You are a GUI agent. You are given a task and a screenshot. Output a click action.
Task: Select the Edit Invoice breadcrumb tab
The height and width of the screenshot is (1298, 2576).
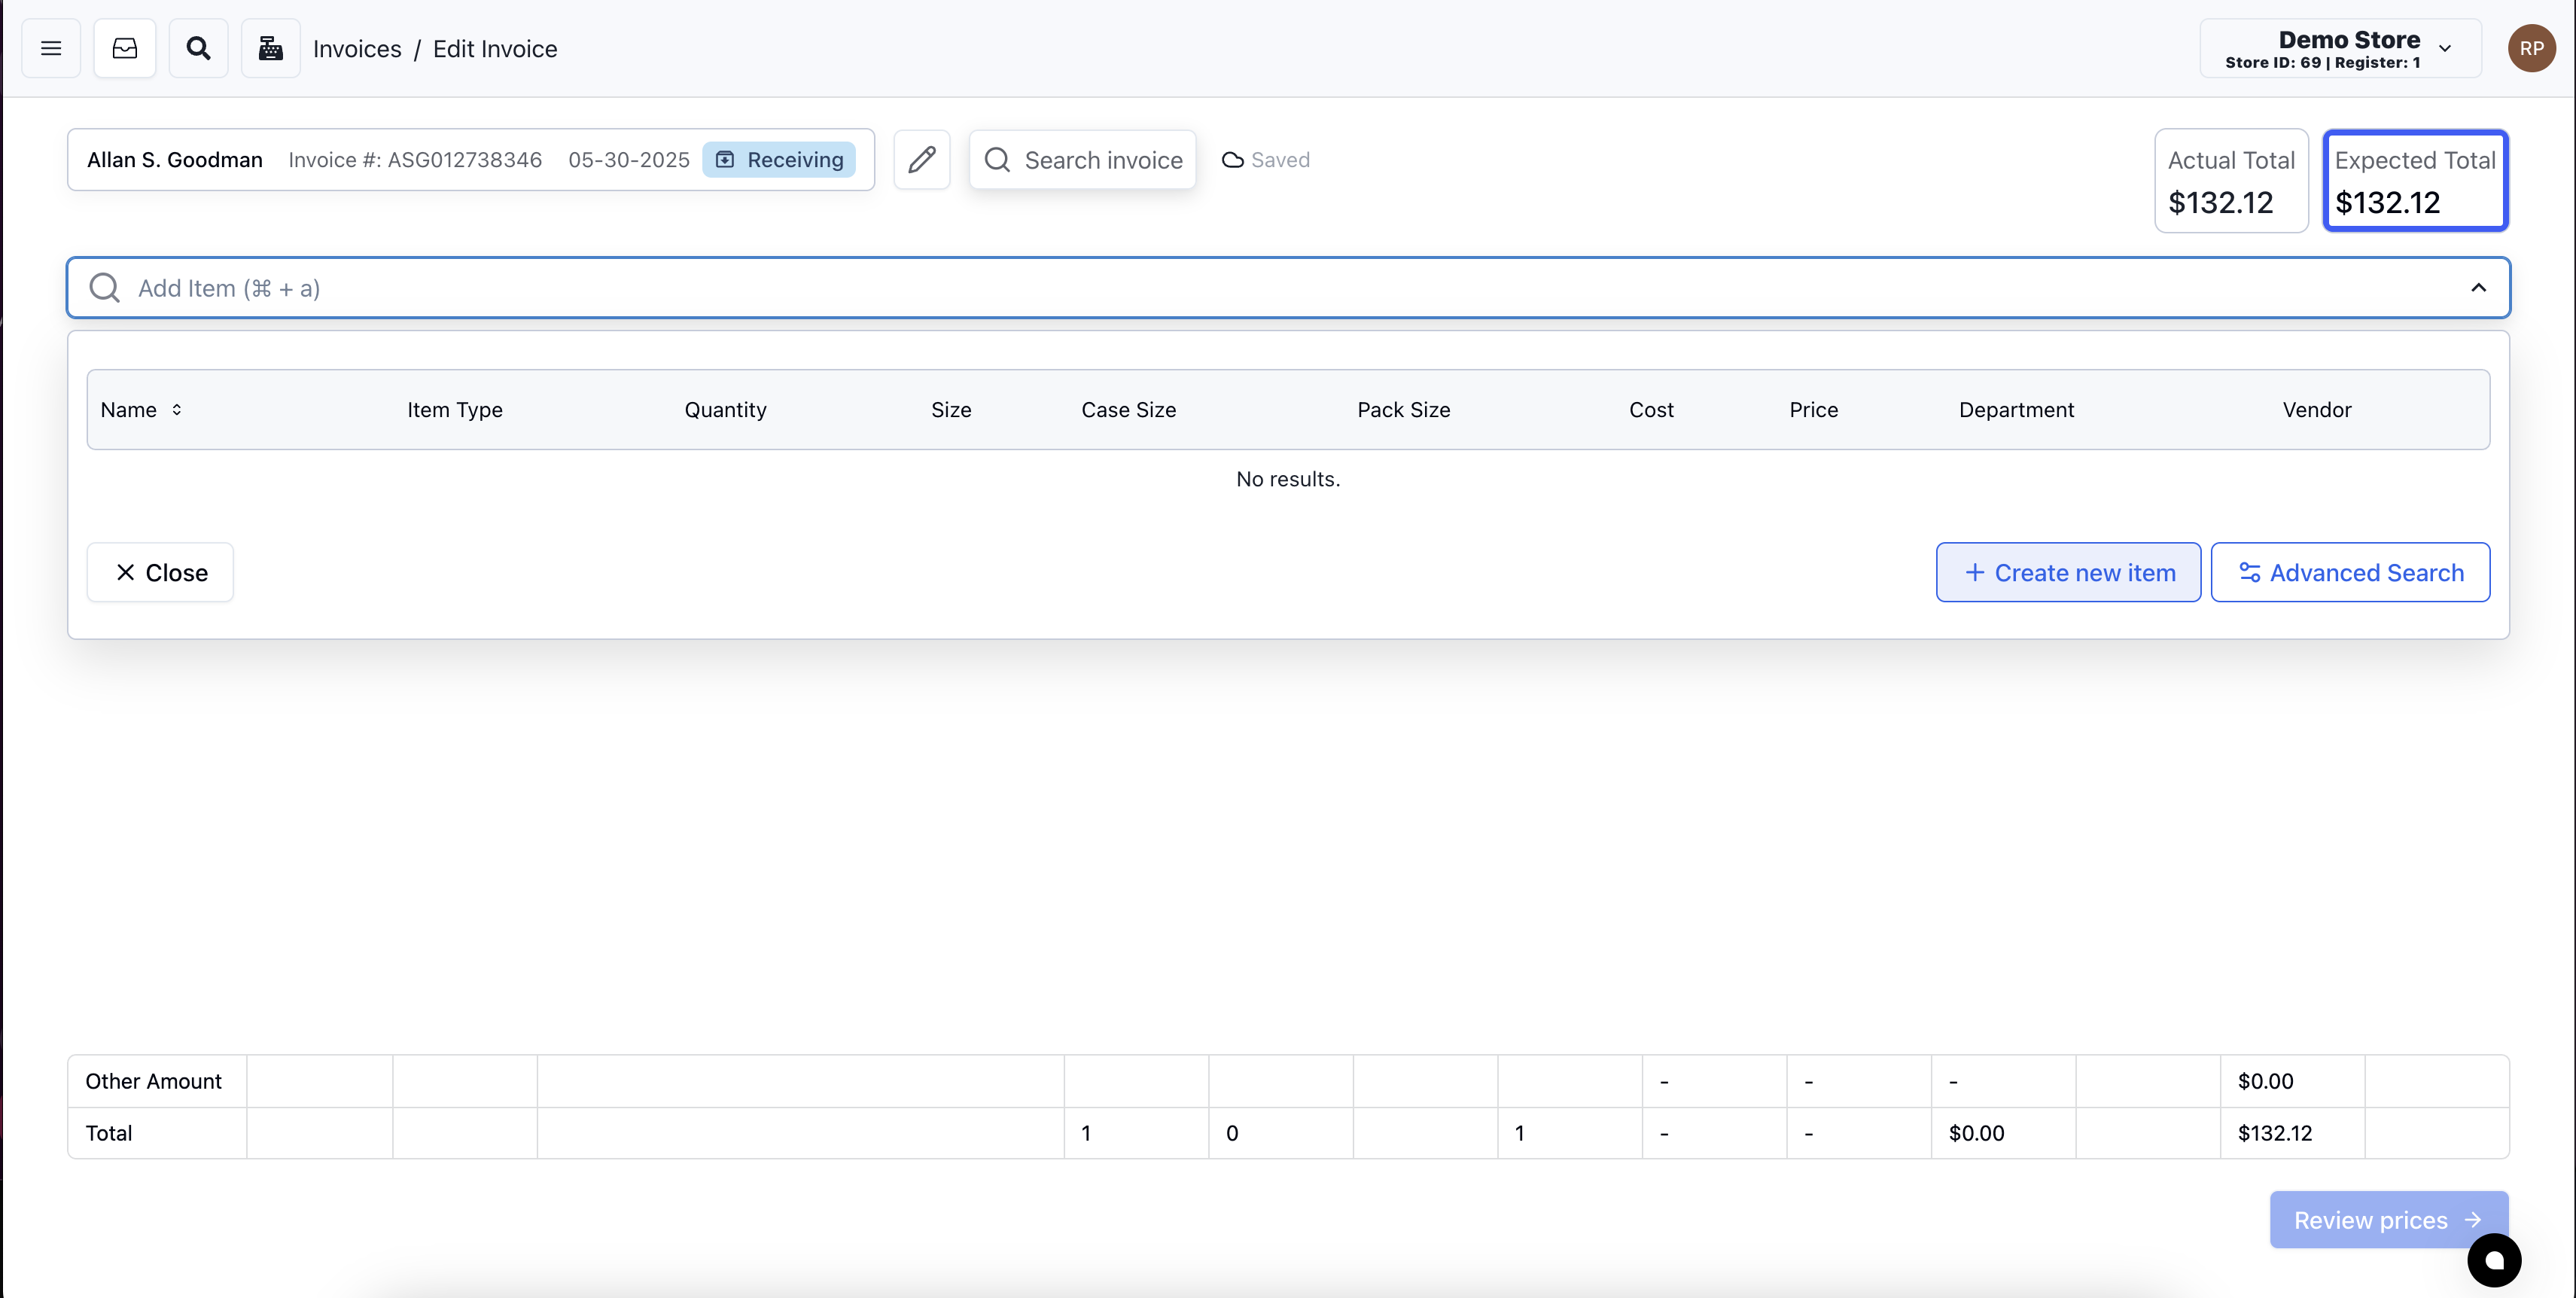(x=495, y=48)
